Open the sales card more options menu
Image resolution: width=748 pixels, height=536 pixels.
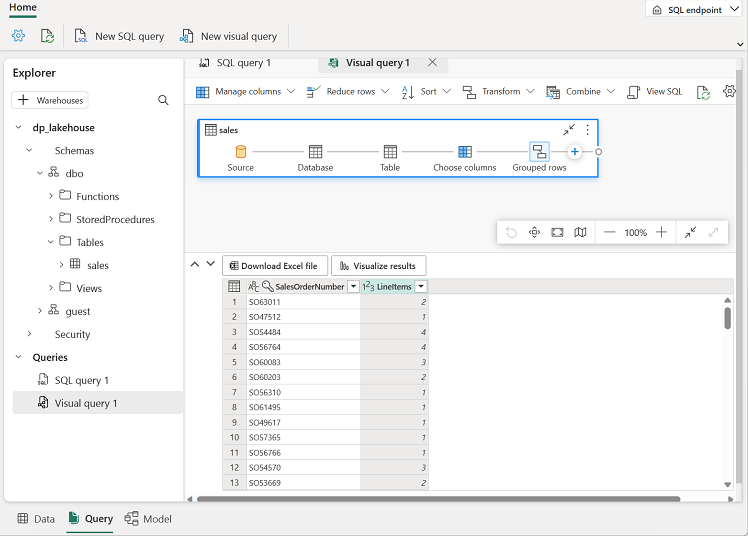[587, 130]
